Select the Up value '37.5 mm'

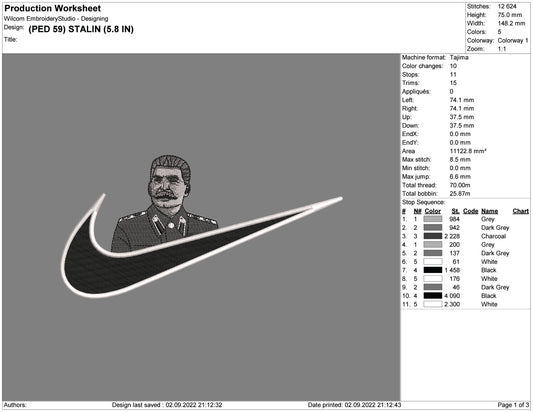coord(462,117)
